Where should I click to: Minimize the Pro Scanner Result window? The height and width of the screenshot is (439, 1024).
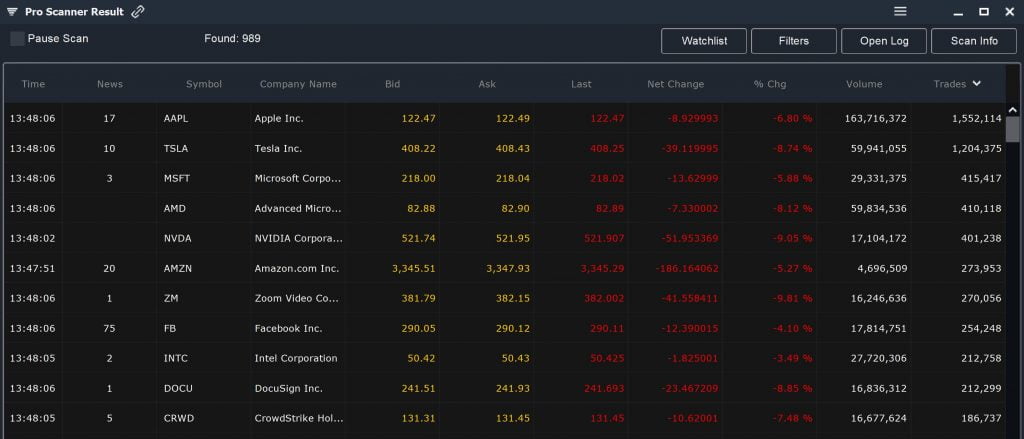[958, 13]
